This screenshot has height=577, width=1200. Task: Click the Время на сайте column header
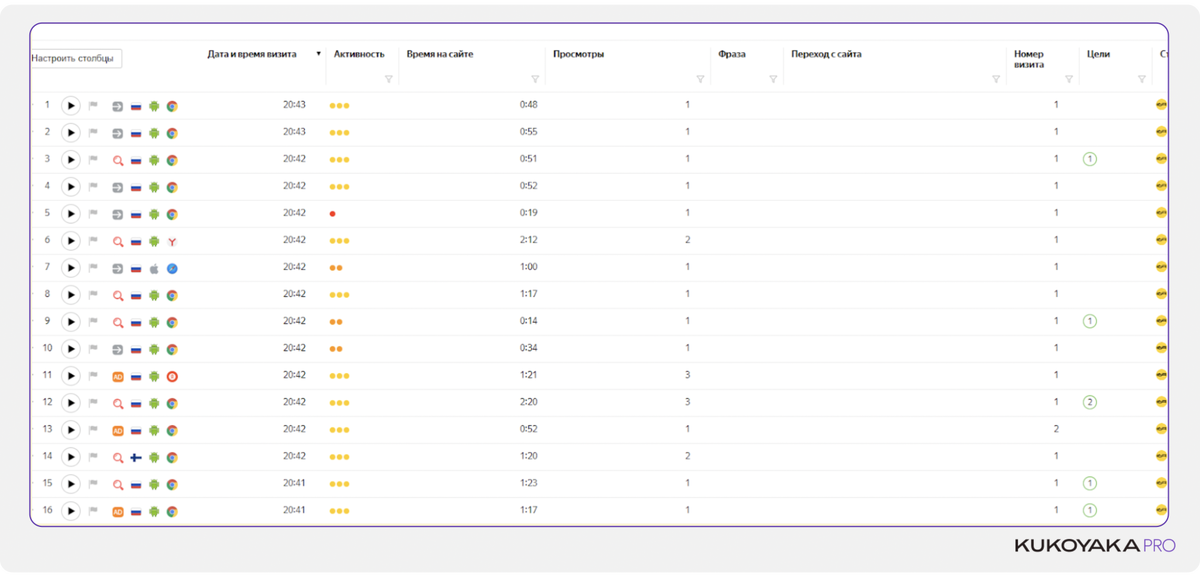[x=440, y=54]
